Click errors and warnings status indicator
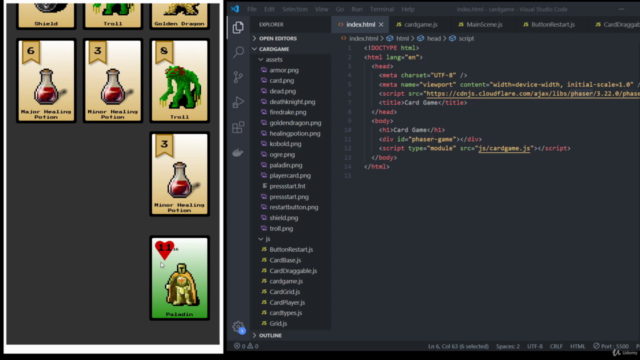This screenshot has height=360, width=640. tap(246, 346)
